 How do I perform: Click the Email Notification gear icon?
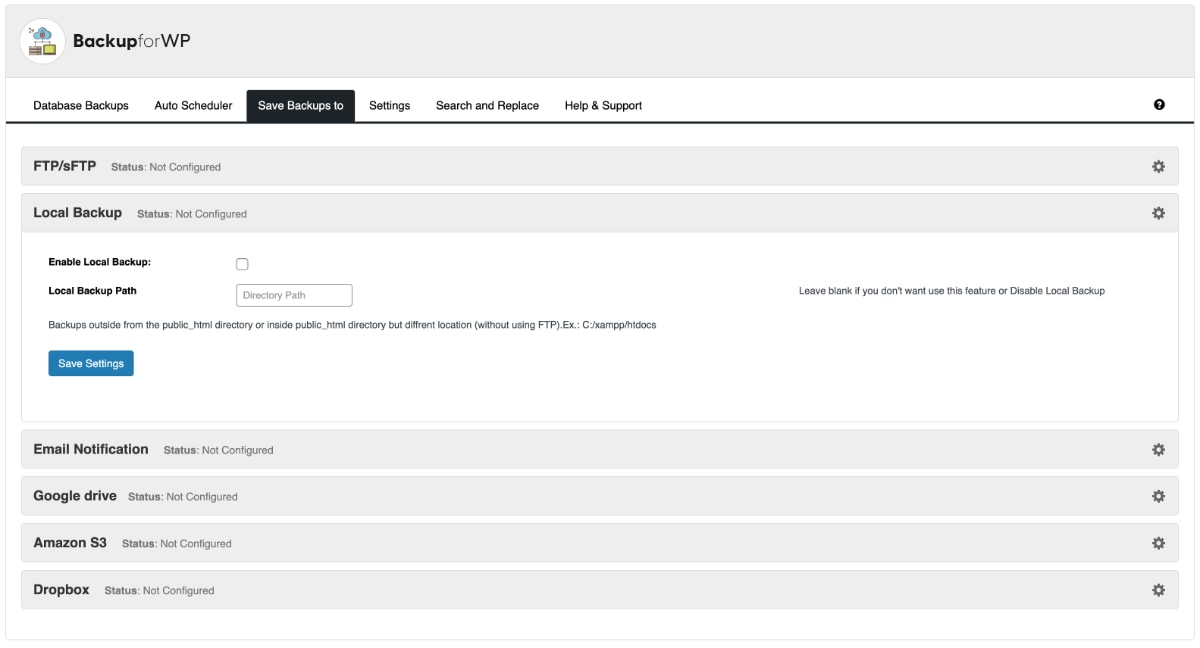[x=1158, y=450]
